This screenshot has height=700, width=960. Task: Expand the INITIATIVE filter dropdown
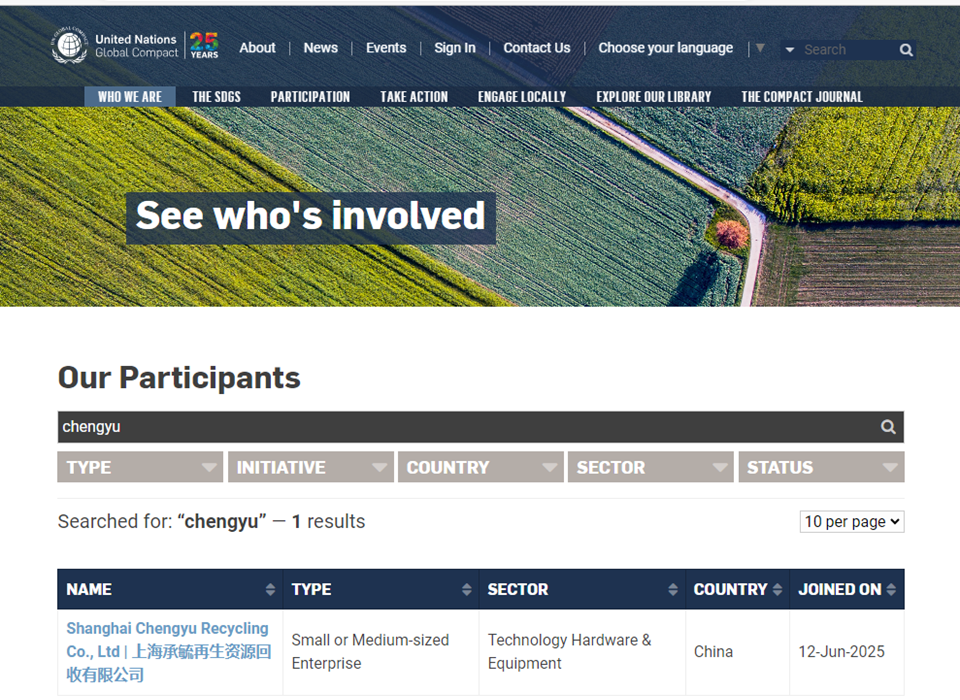[x=310, y=467]
